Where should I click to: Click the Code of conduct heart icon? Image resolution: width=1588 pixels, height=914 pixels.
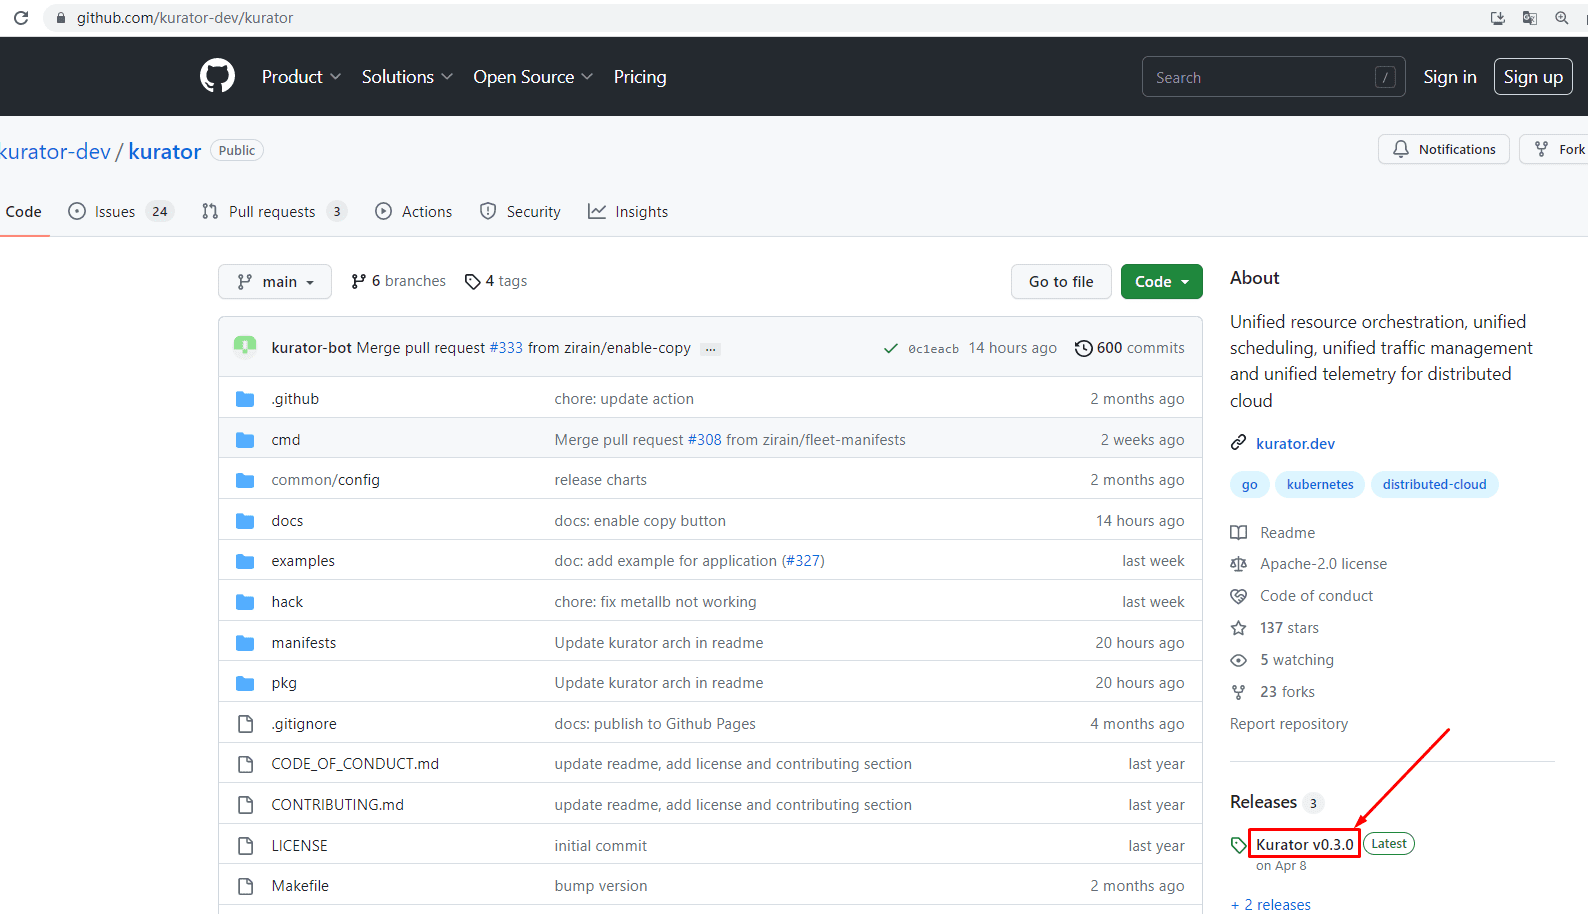[1238, 596]
